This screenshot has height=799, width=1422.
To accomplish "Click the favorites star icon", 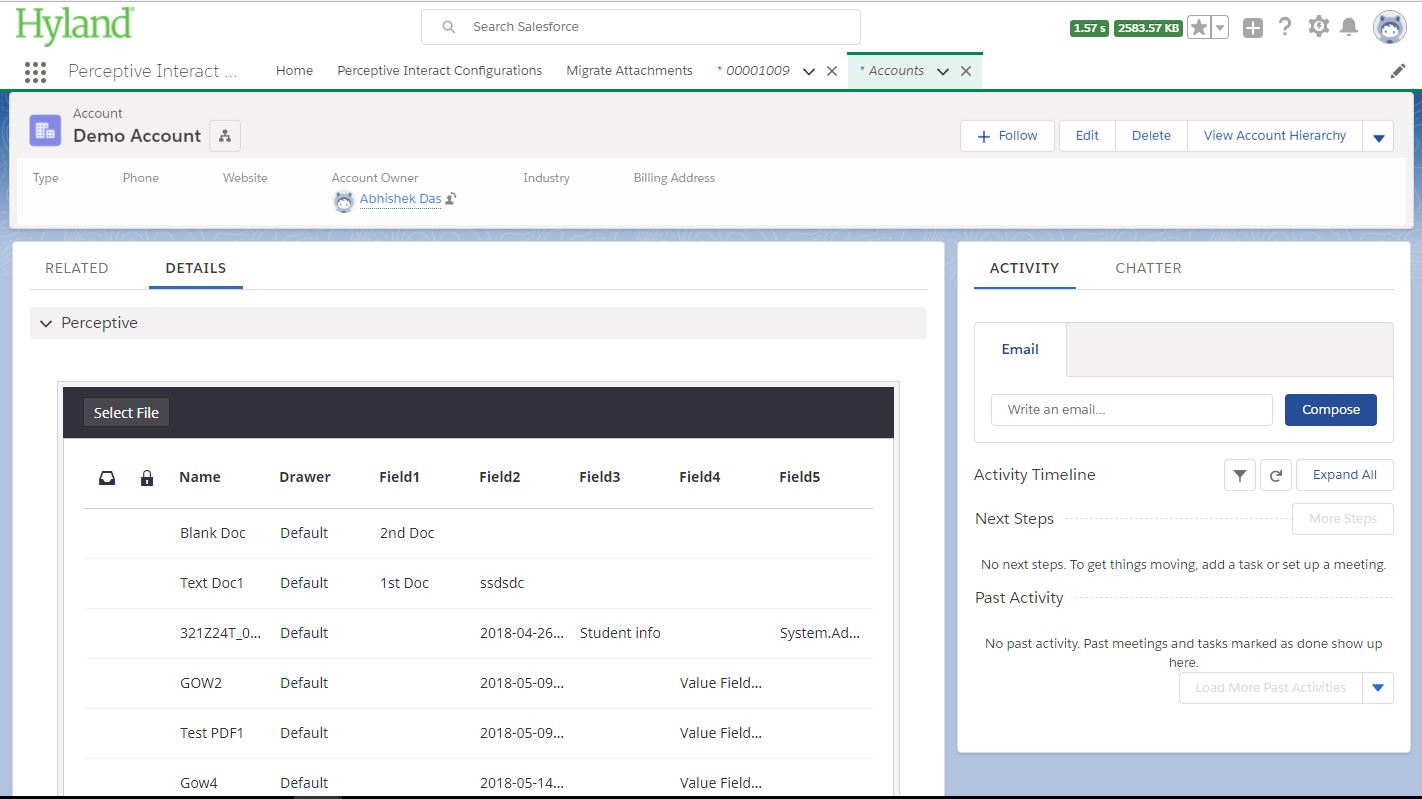I will [1198, 28].
